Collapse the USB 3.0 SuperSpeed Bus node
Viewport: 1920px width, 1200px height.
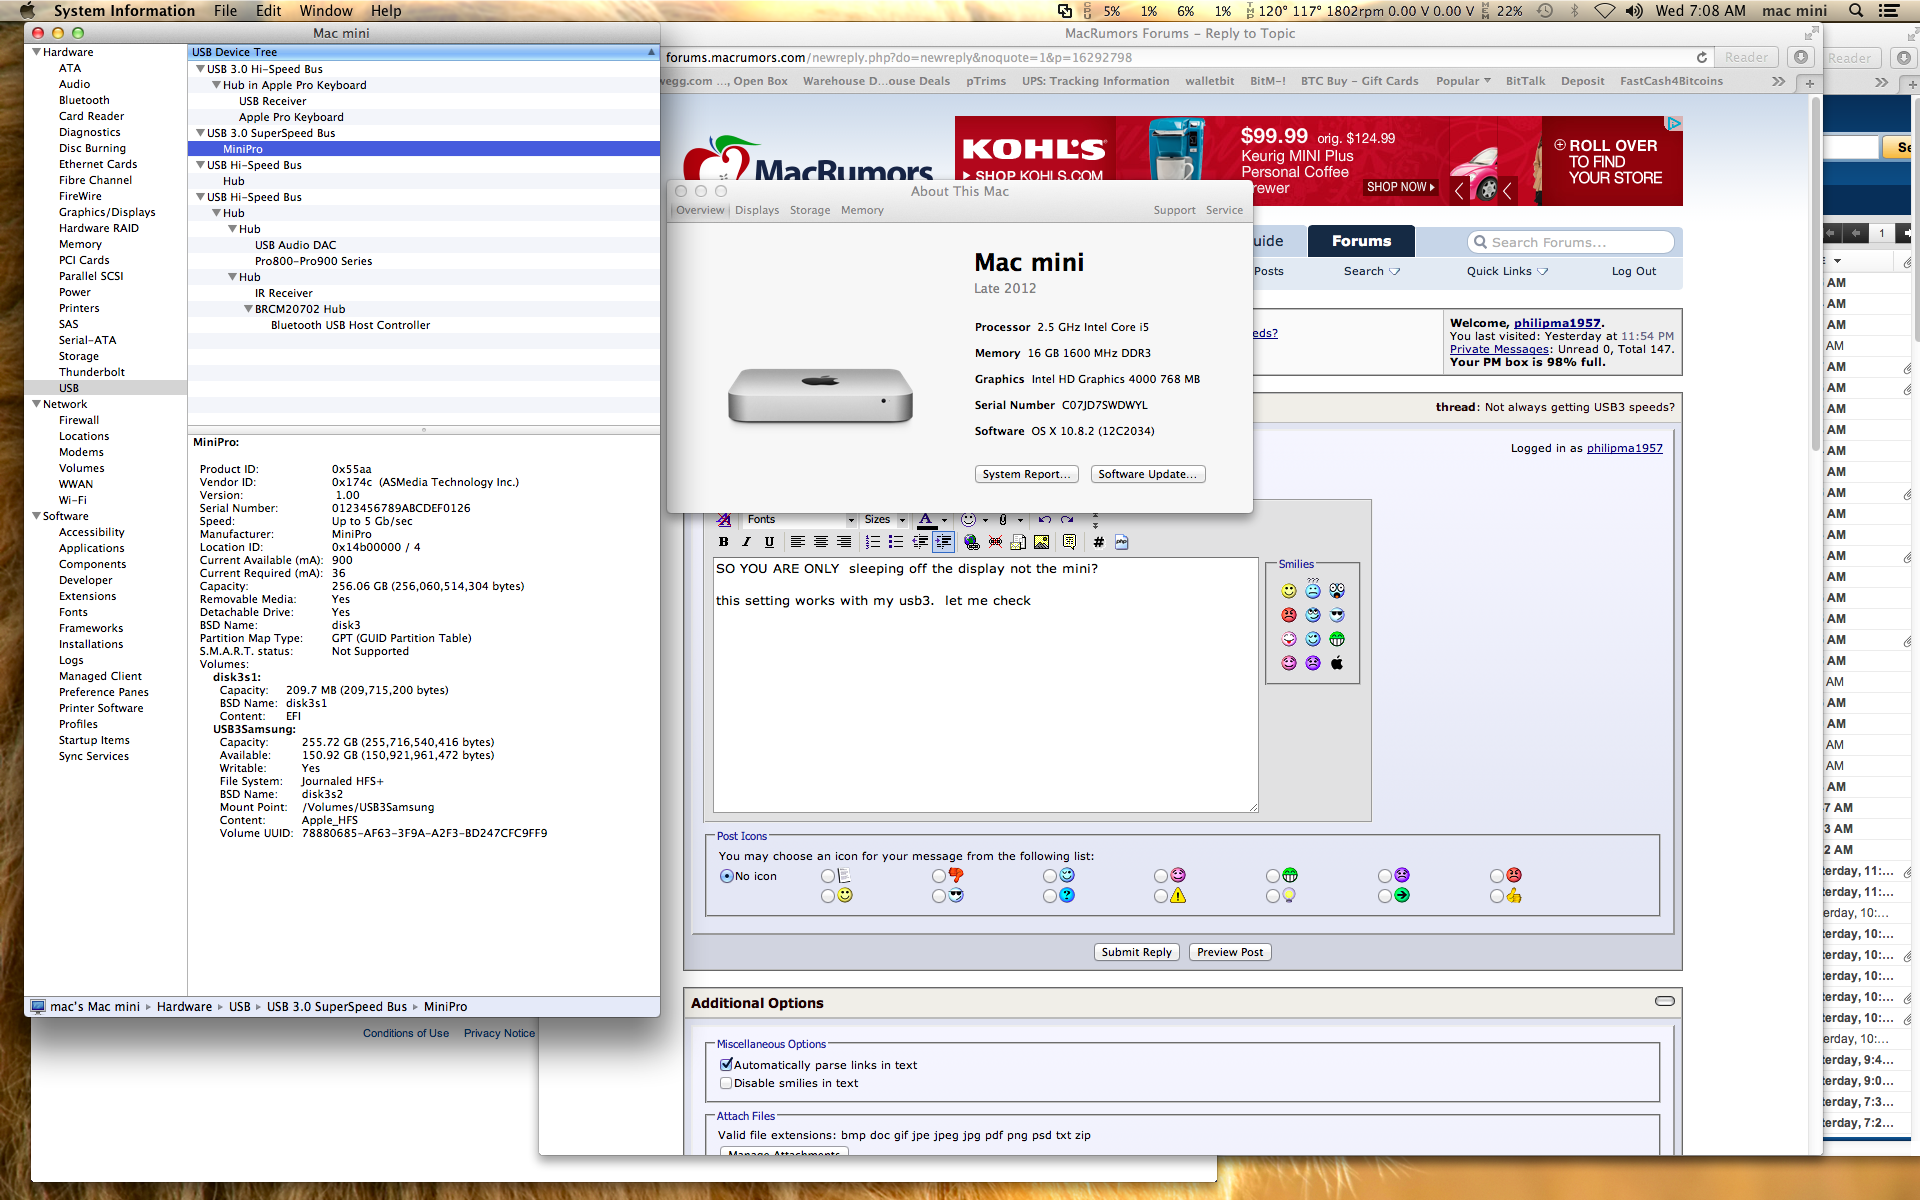[x=200, y=133]
